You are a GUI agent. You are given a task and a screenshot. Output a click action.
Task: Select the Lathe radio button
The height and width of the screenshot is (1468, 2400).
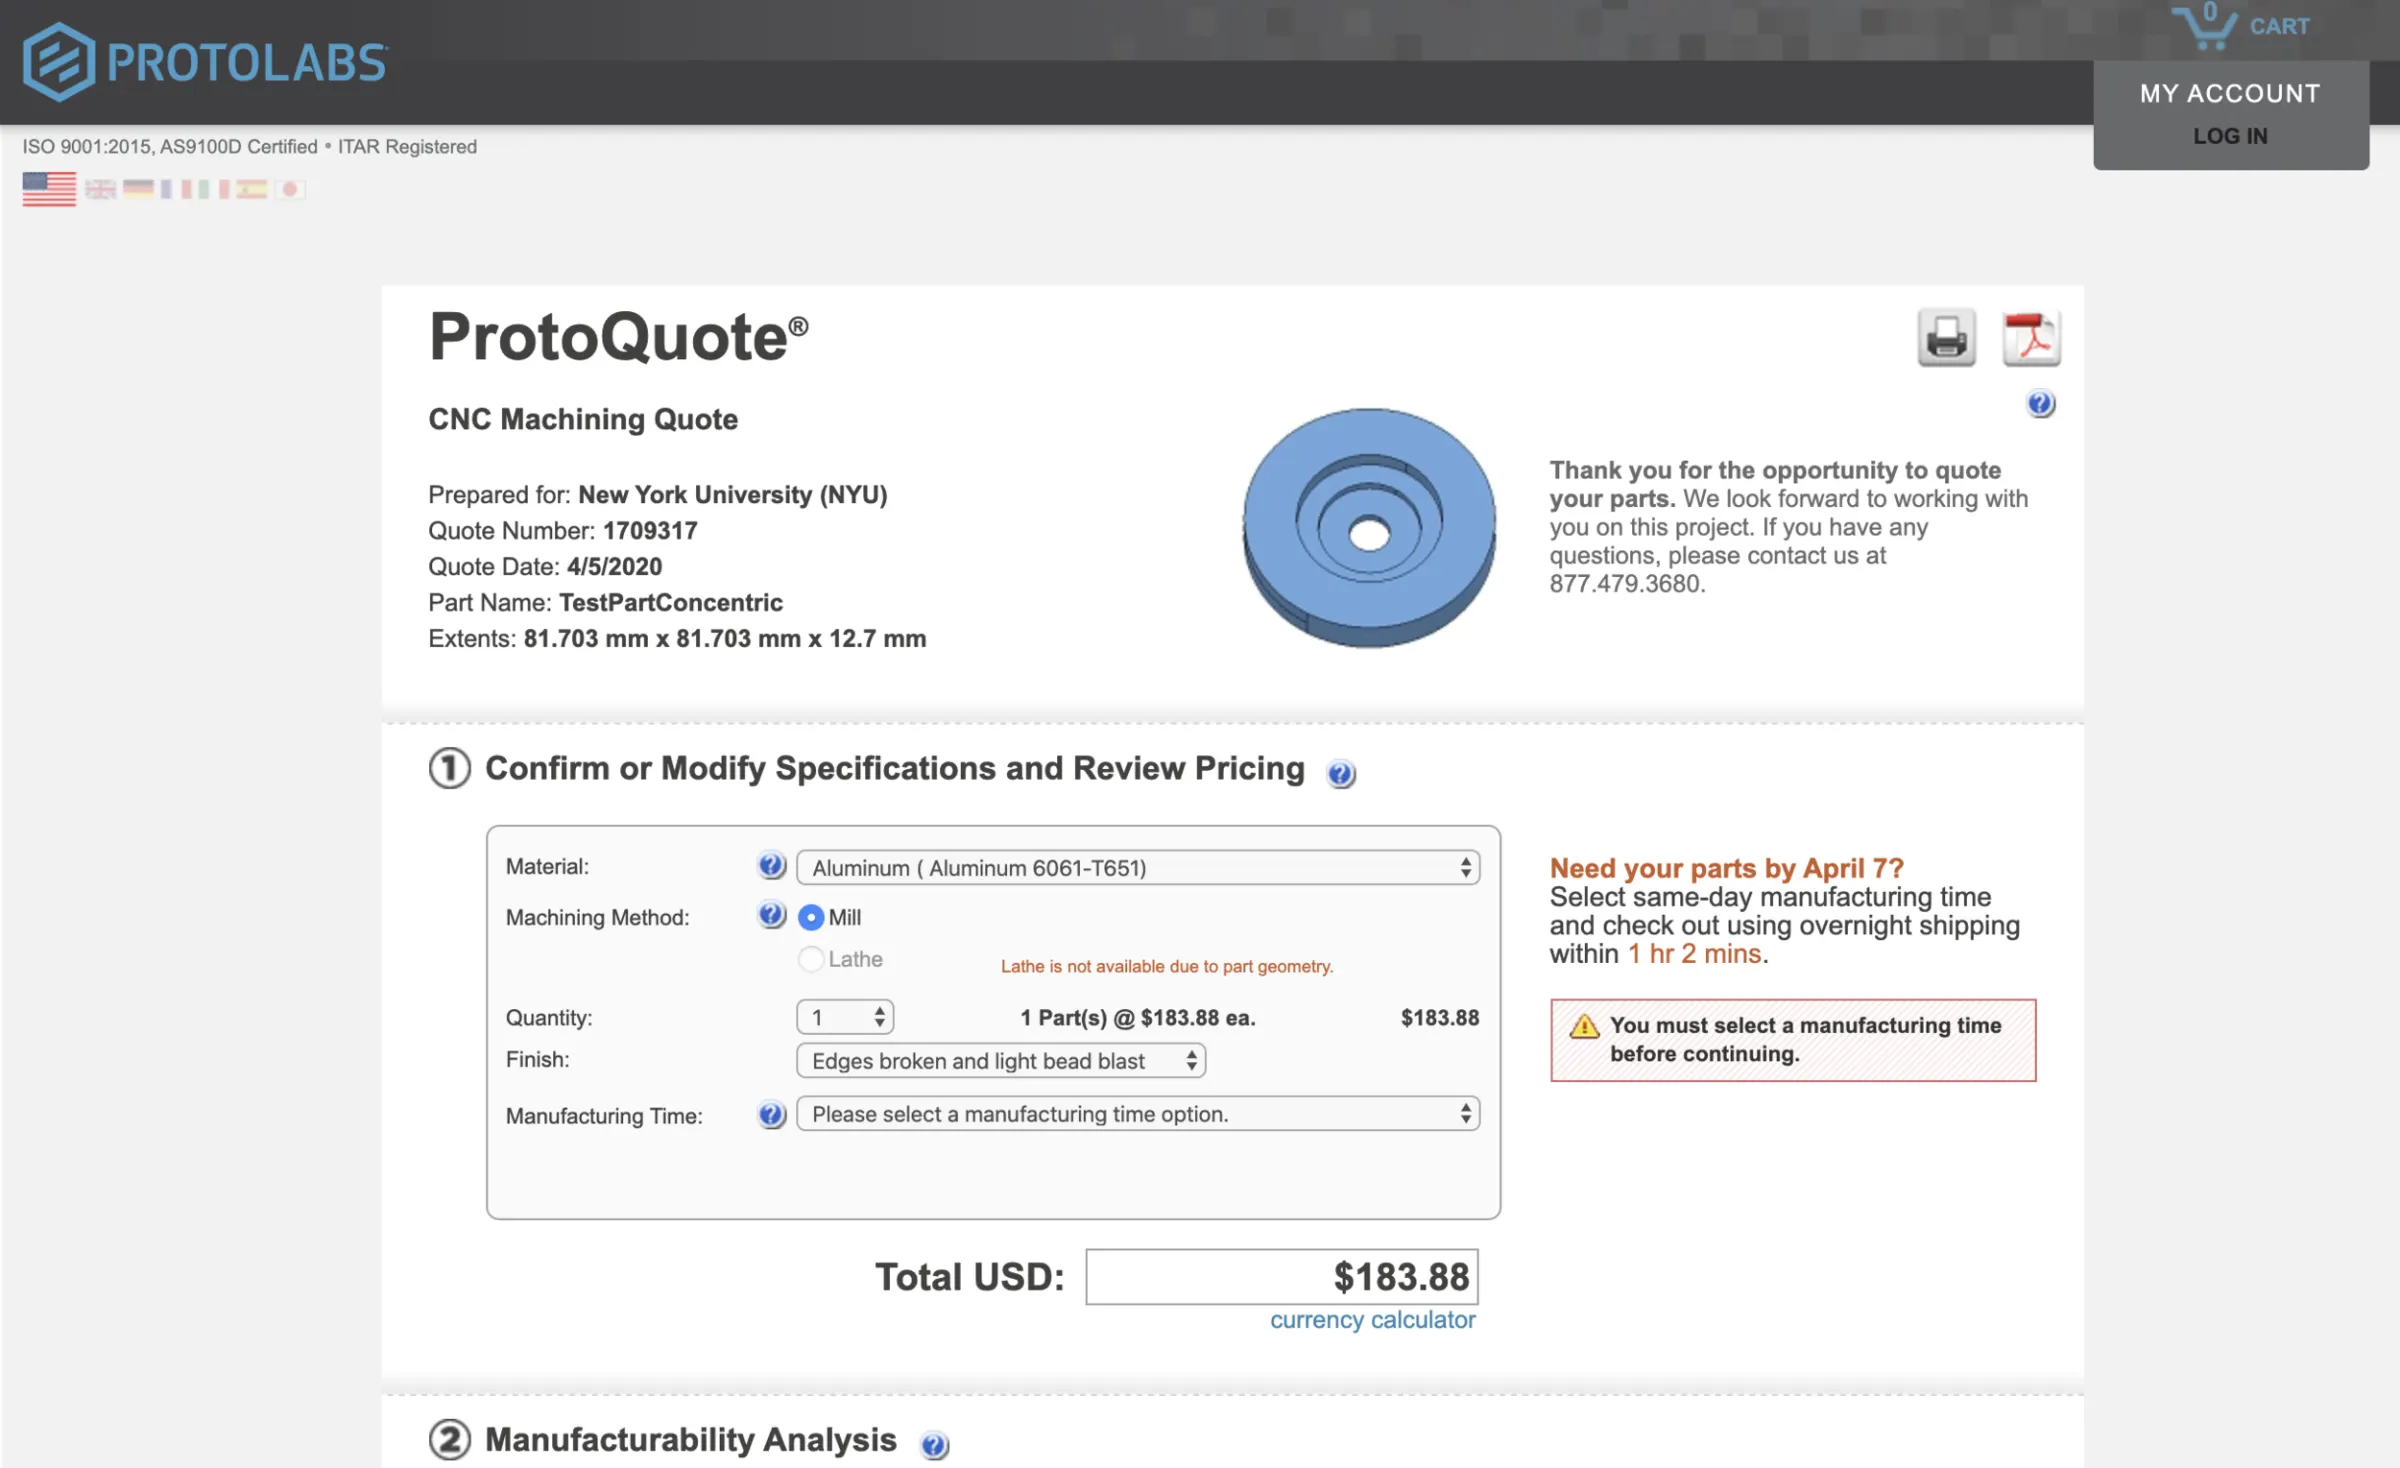[x=811, y=959]
